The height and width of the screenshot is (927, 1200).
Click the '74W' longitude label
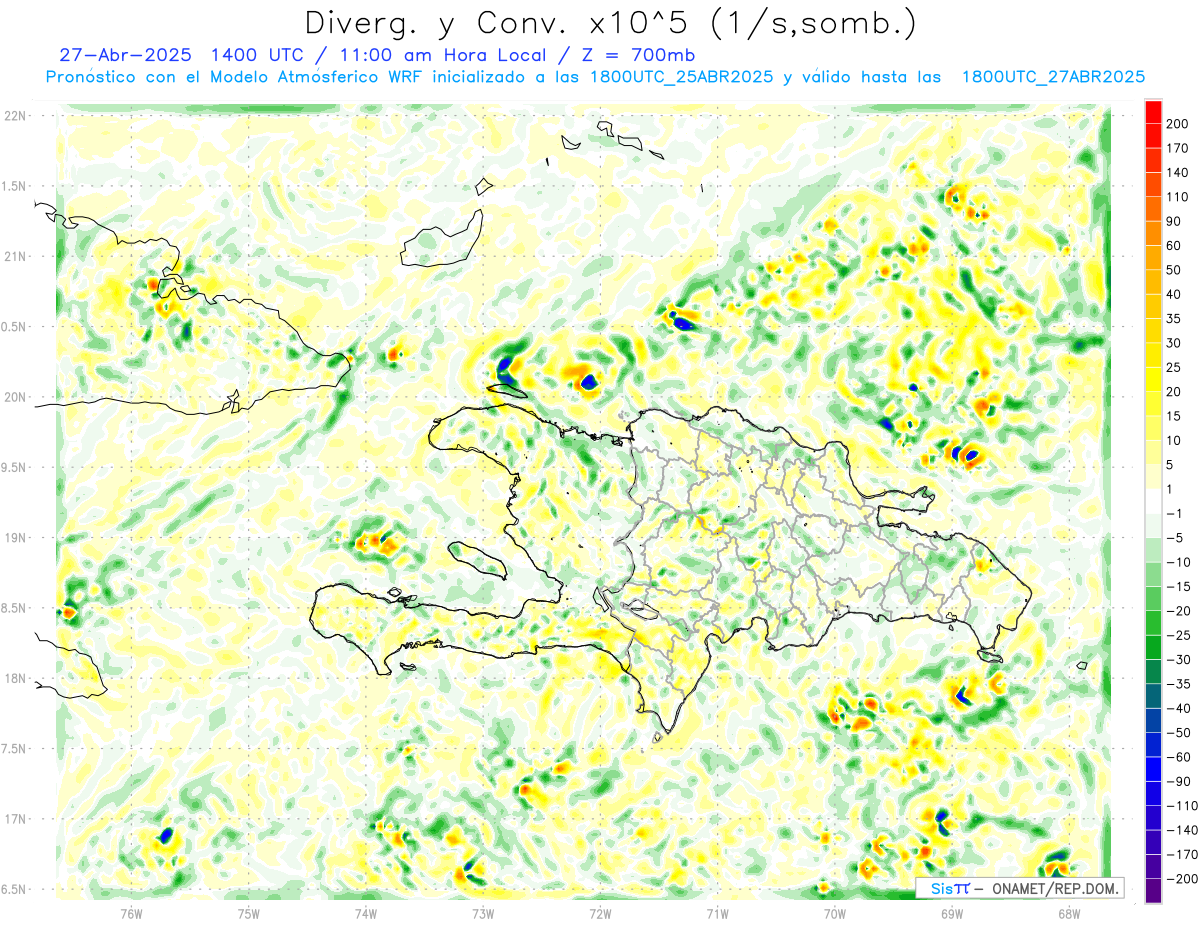[x=365, y=914]
